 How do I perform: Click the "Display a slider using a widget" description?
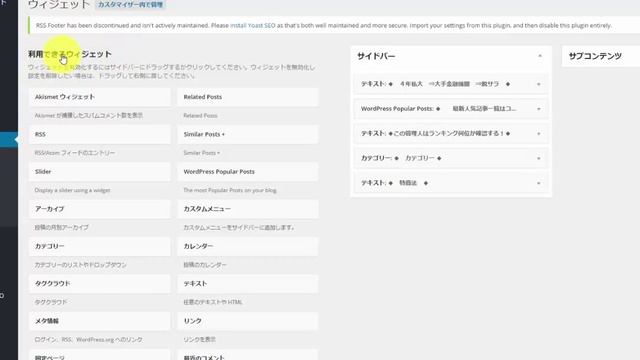(72, 190)
